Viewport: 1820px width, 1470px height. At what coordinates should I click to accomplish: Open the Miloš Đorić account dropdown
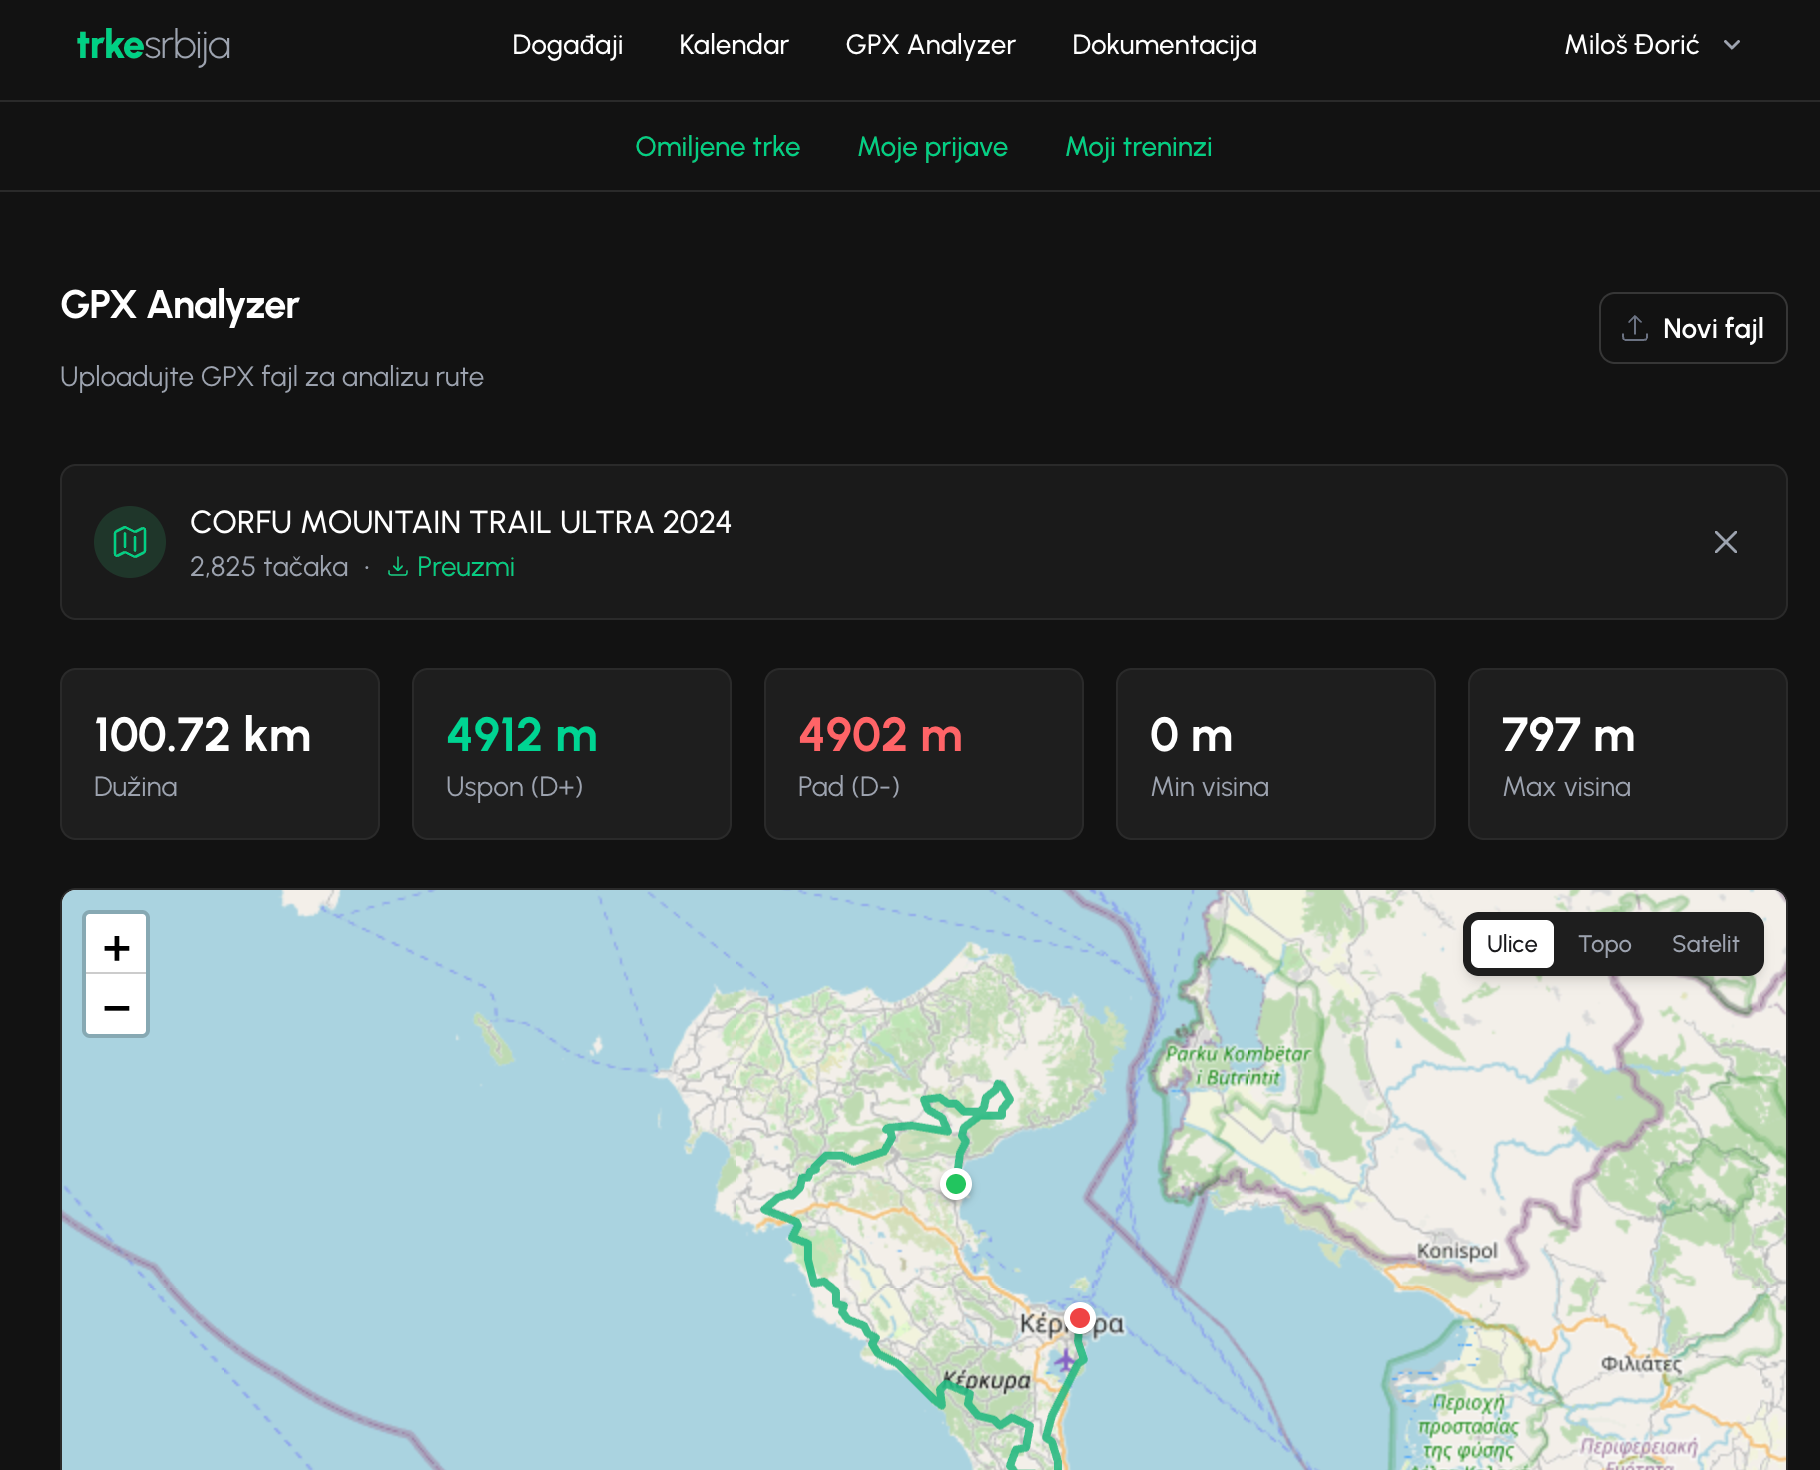click(1632, 44)
